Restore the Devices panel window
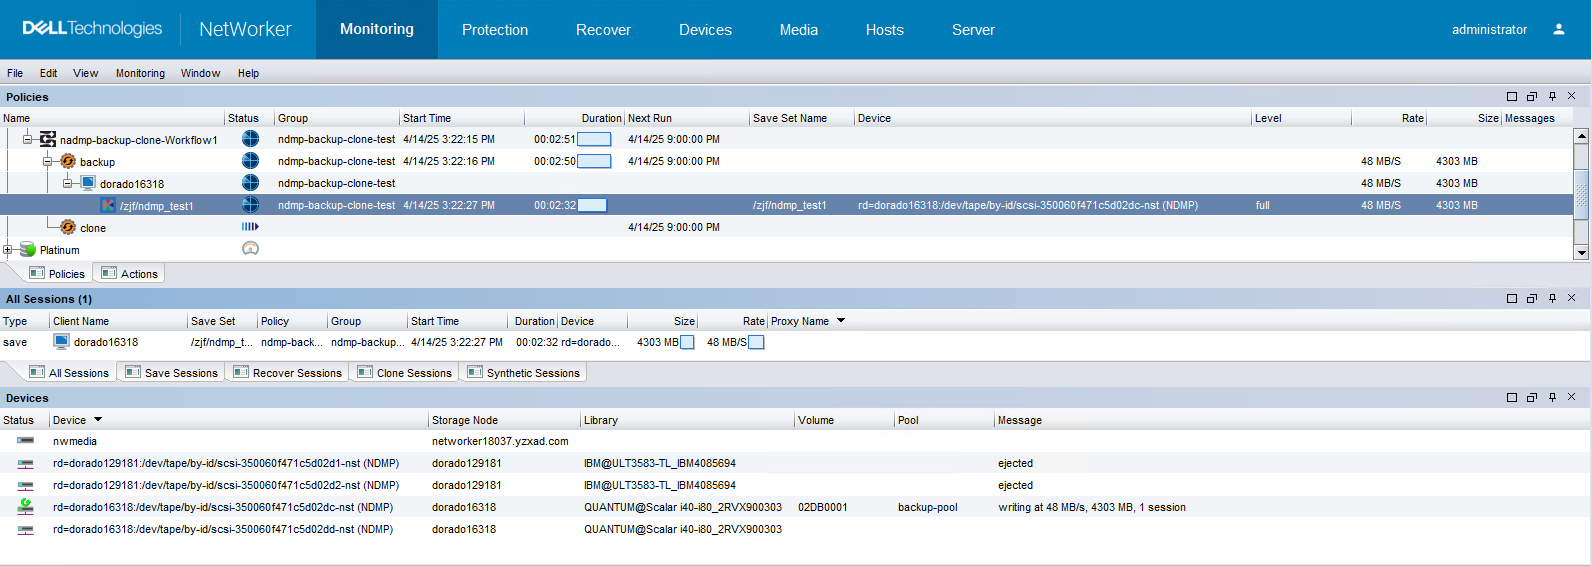 point(1532,397)
